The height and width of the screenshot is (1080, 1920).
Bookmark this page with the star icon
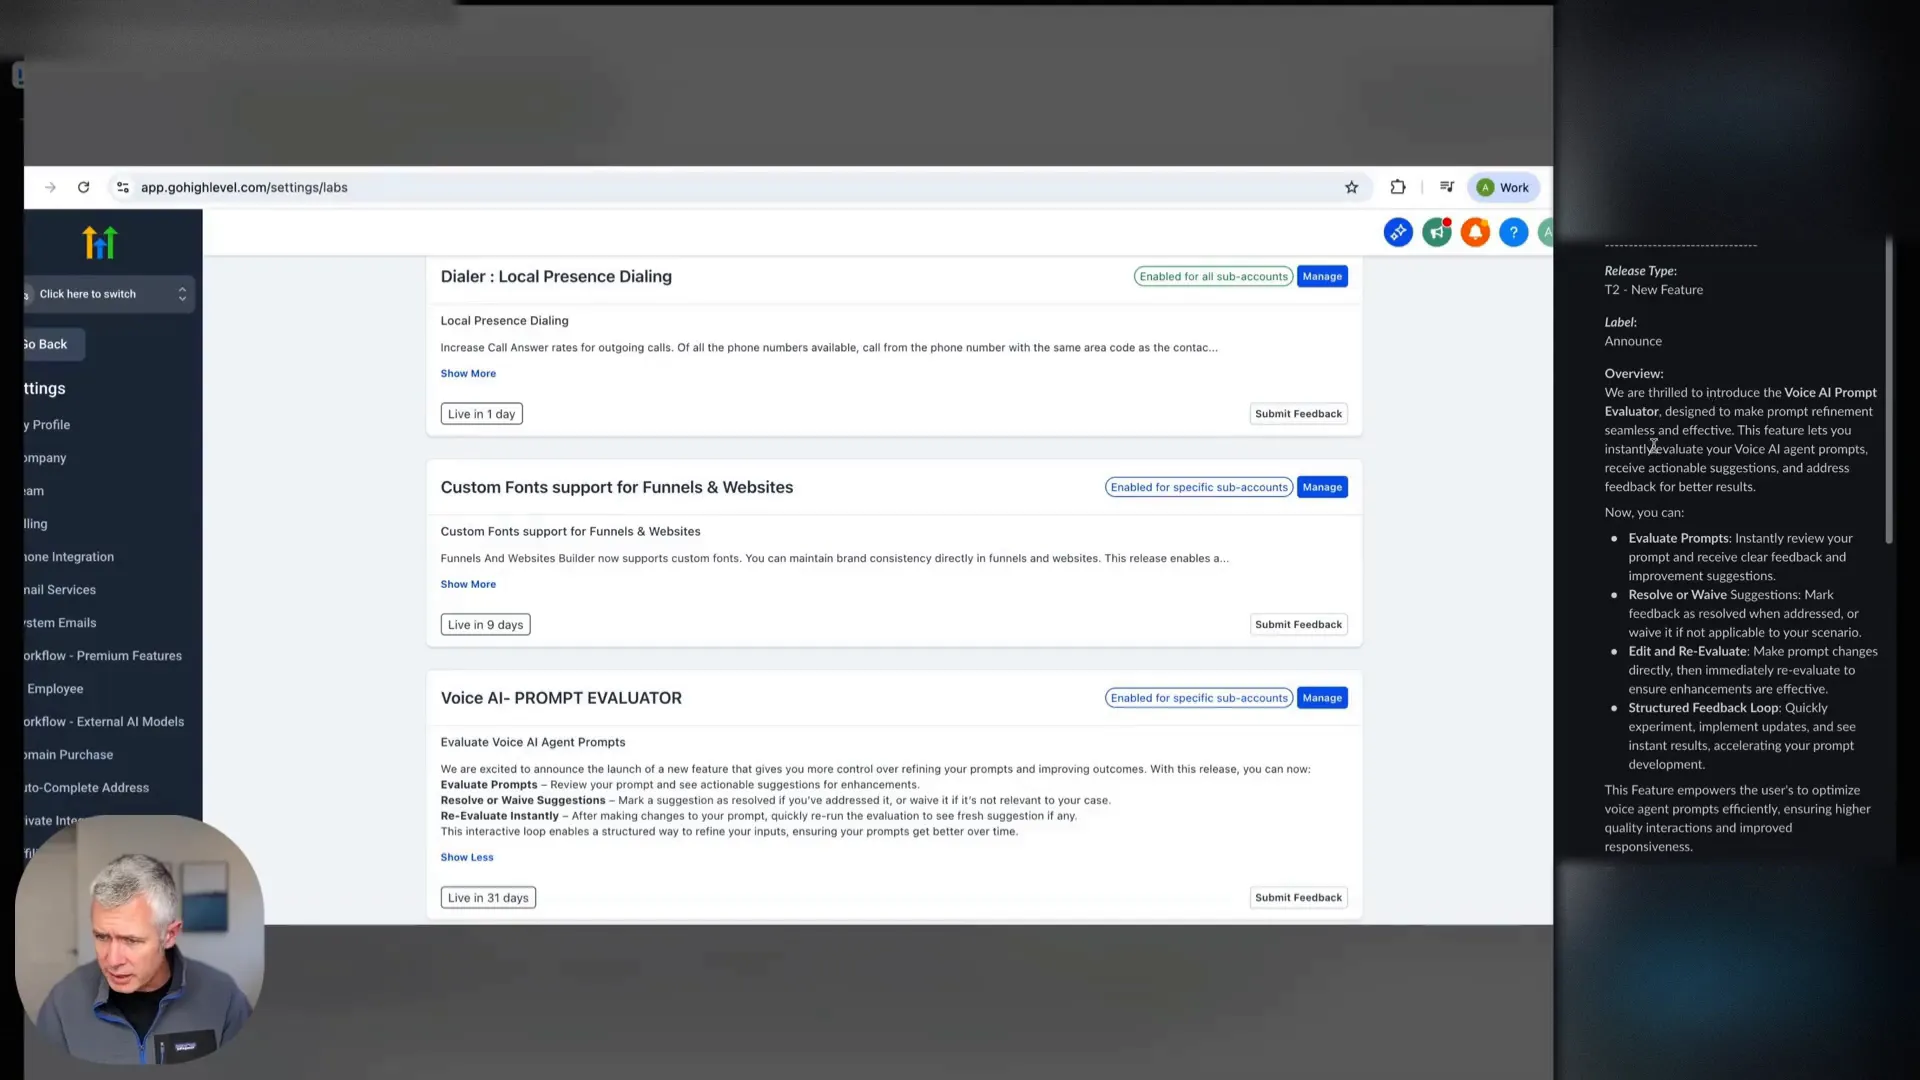(1351, 187)
